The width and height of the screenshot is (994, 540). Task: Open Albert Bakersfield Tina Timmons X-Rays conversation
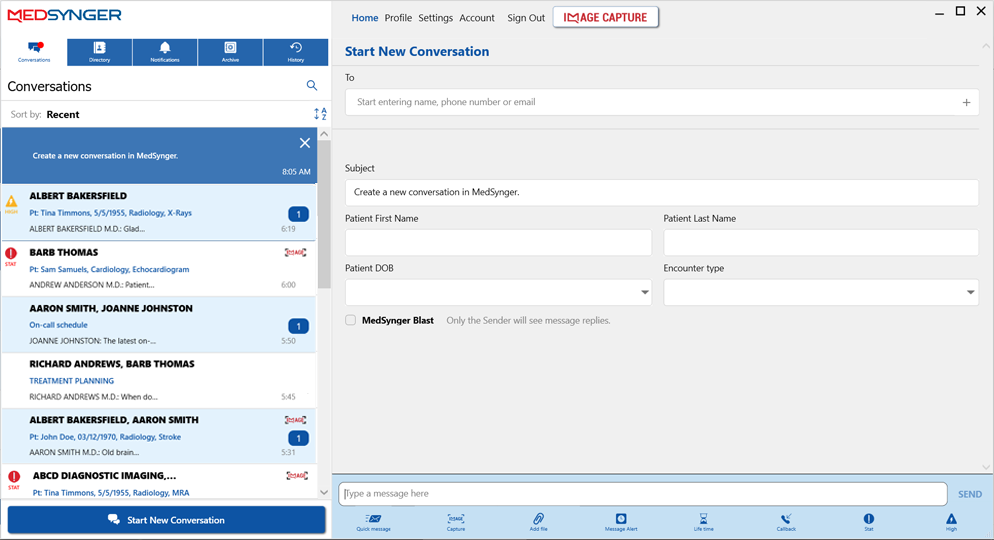159,212
